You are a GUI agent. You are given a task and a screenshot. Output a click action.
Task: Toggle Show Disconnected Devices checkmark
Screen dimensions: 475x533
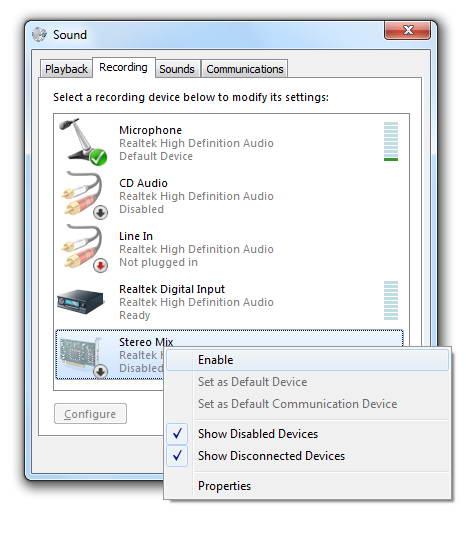(177, 455)
